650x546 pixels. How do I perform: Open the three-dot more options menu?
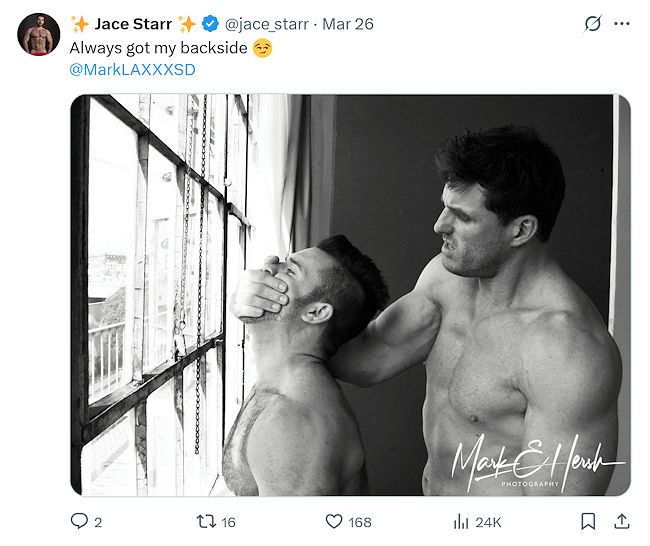coord(622,24)
